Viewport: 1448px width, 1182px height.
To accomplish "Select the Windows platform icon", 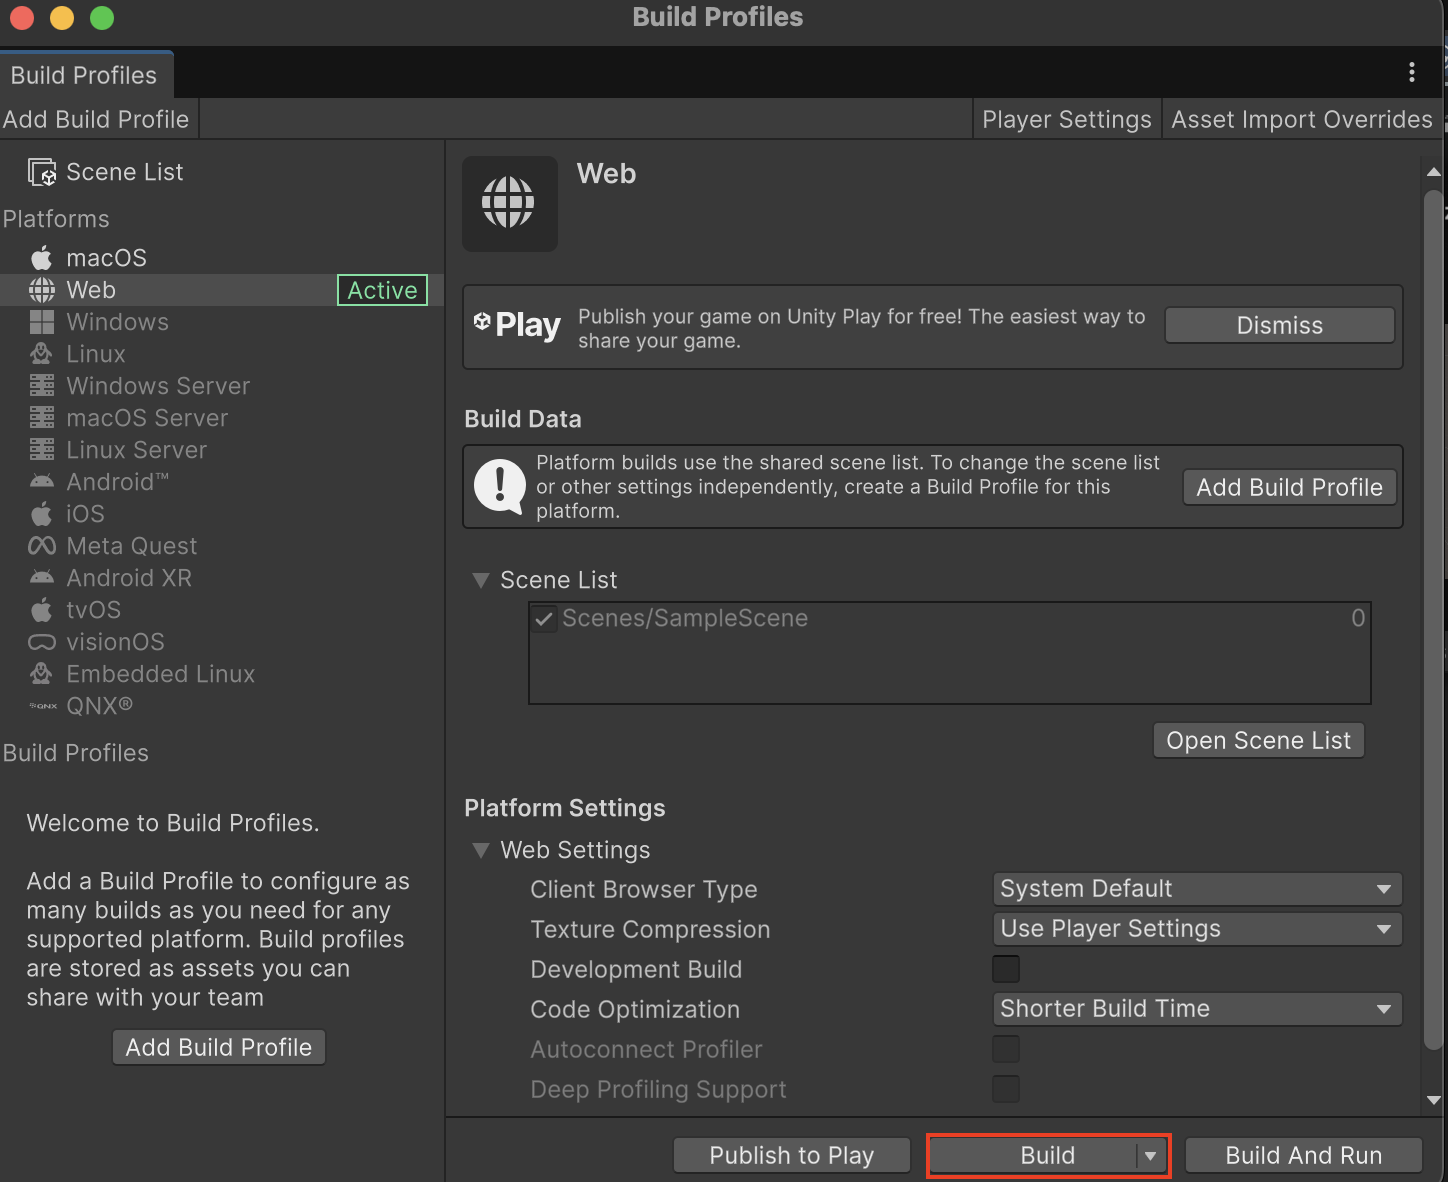I will point(41,322).
